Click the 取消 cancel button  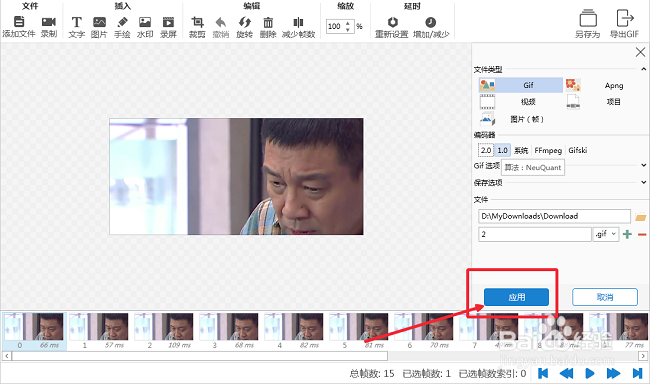click(x=605, y=297)
